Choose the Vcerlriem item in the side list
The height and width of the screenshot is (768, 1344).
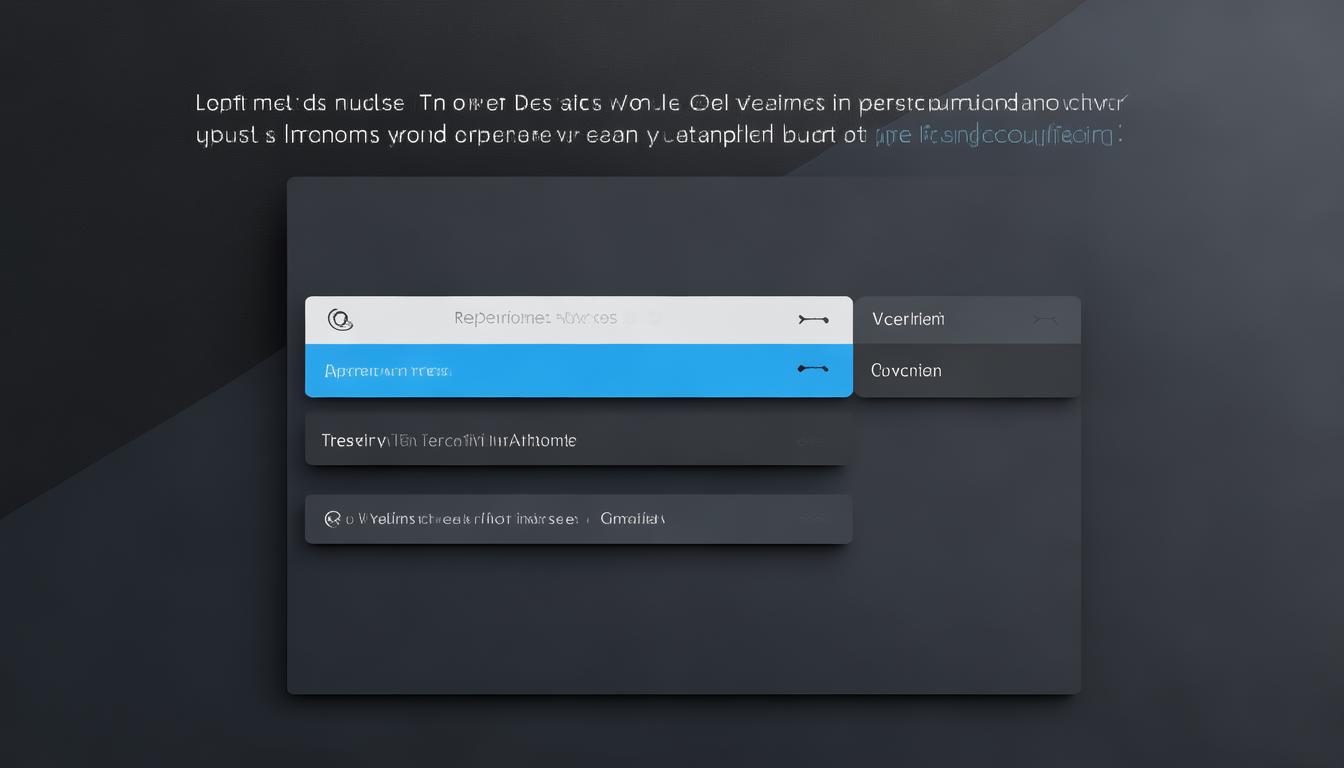tap(908, 320)
